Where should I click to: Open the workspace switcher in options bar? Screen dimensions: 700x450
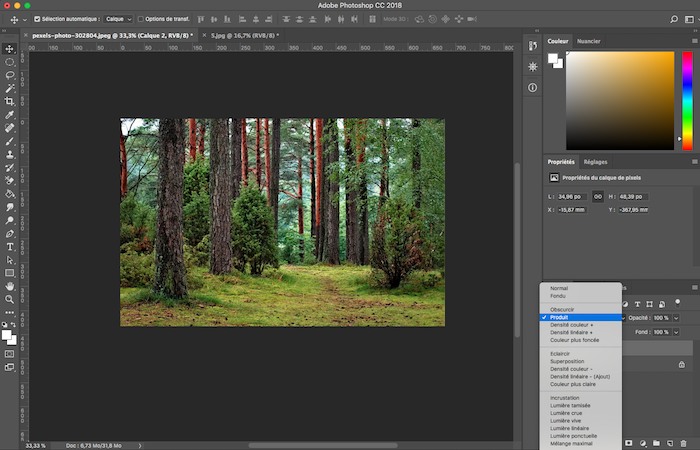coord(690,19)
